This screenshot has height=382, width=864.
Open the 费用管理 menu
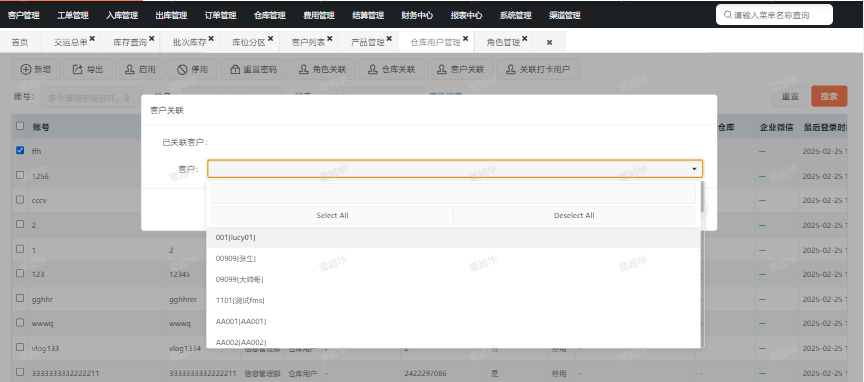point(318,15)
